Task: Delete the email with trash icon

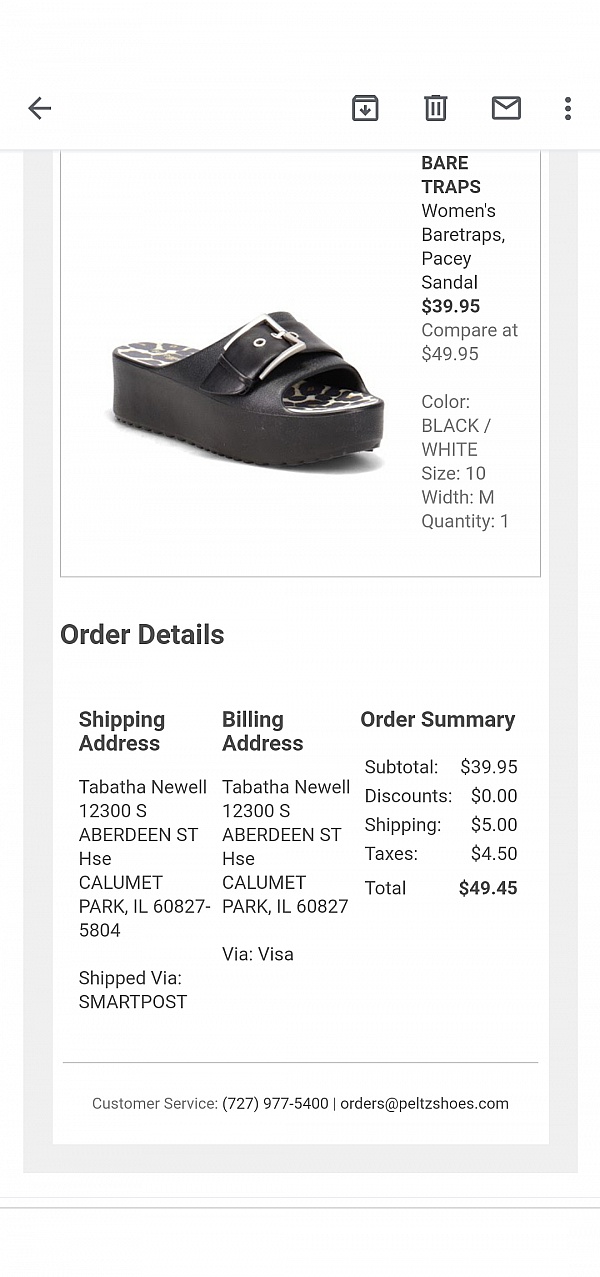Action: [435, 108]
